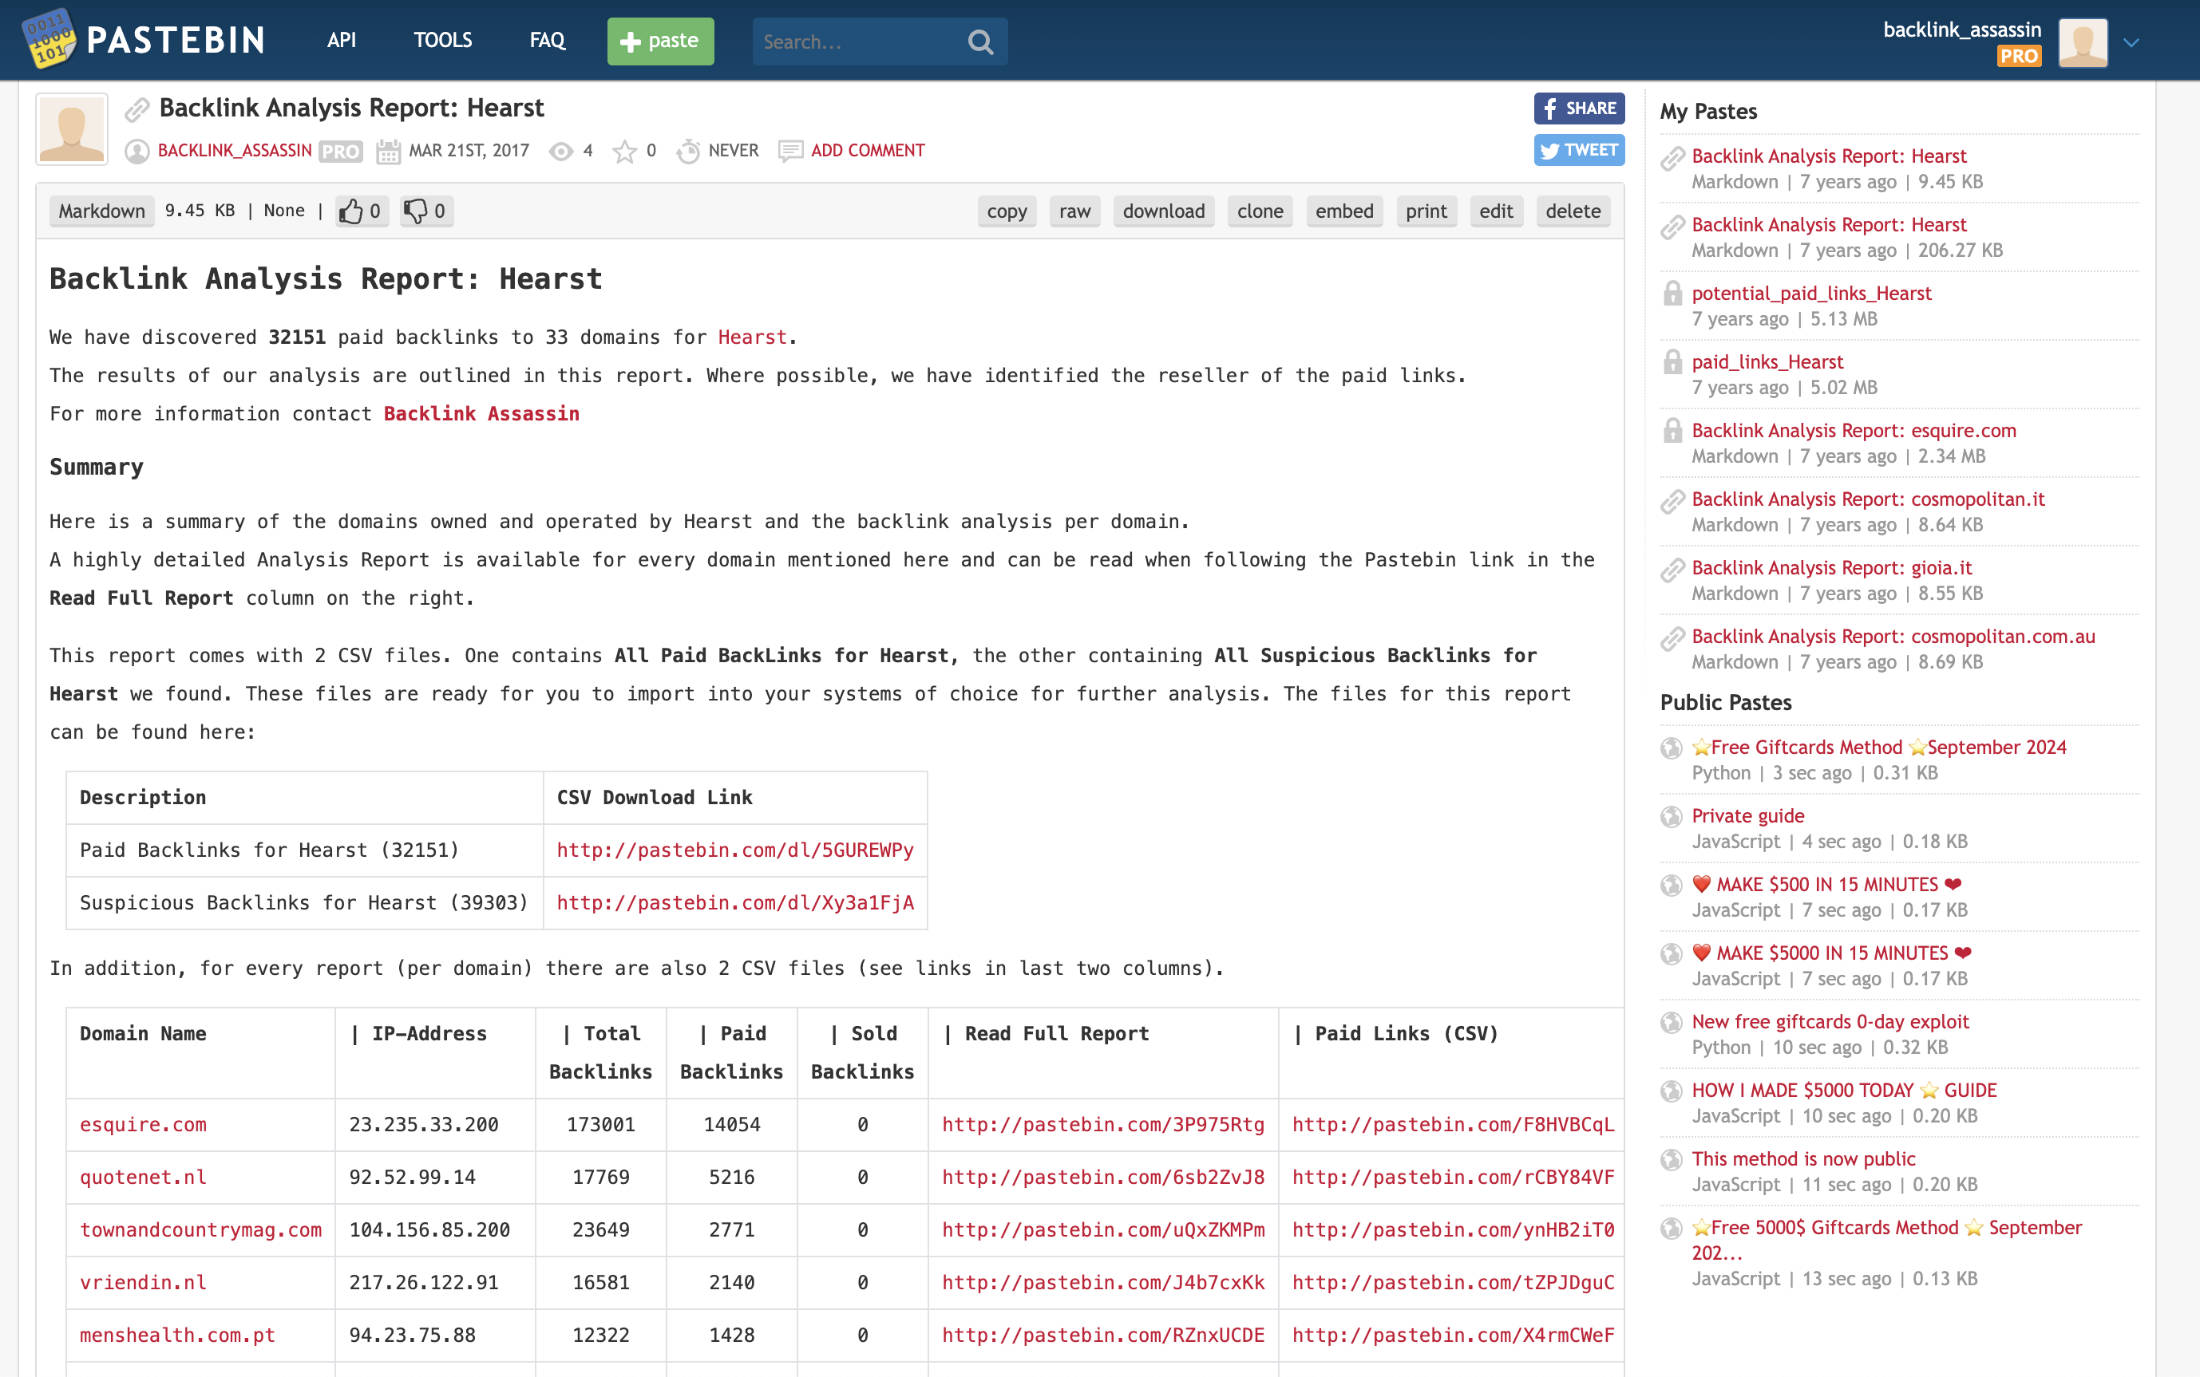Viewport: 2200px width, 1377px height.
Task: Click the raw button
Action: (1074, 211)
